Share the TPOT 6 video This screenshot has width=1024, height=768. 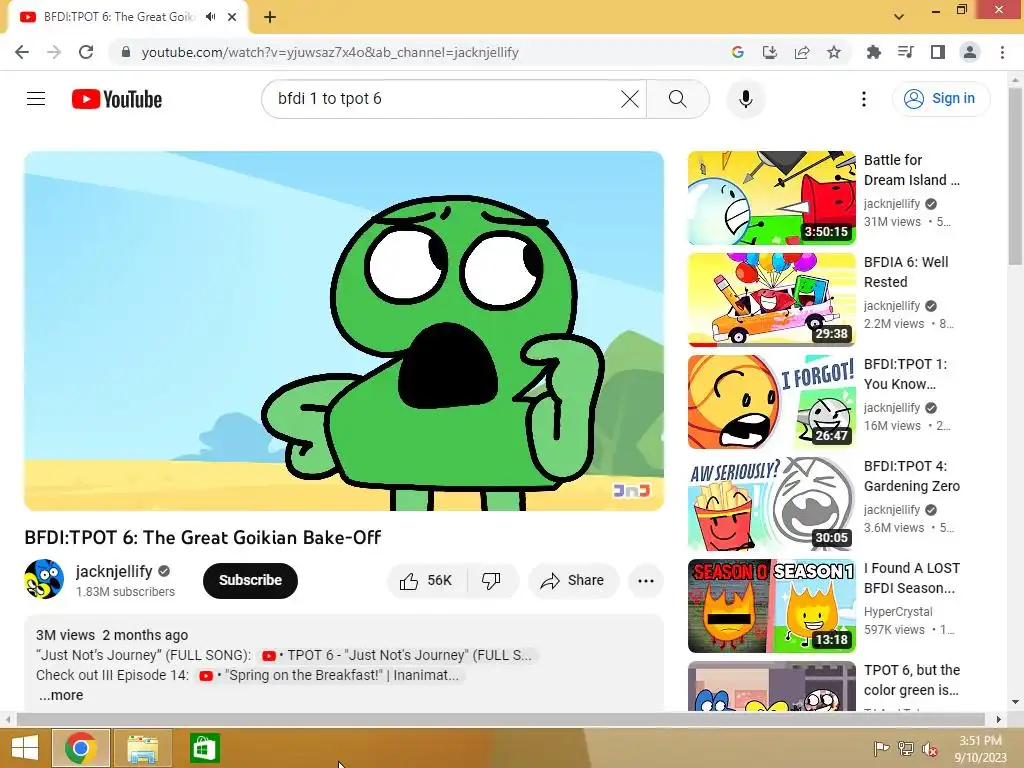pyautogui.click(x=573, y=581)
